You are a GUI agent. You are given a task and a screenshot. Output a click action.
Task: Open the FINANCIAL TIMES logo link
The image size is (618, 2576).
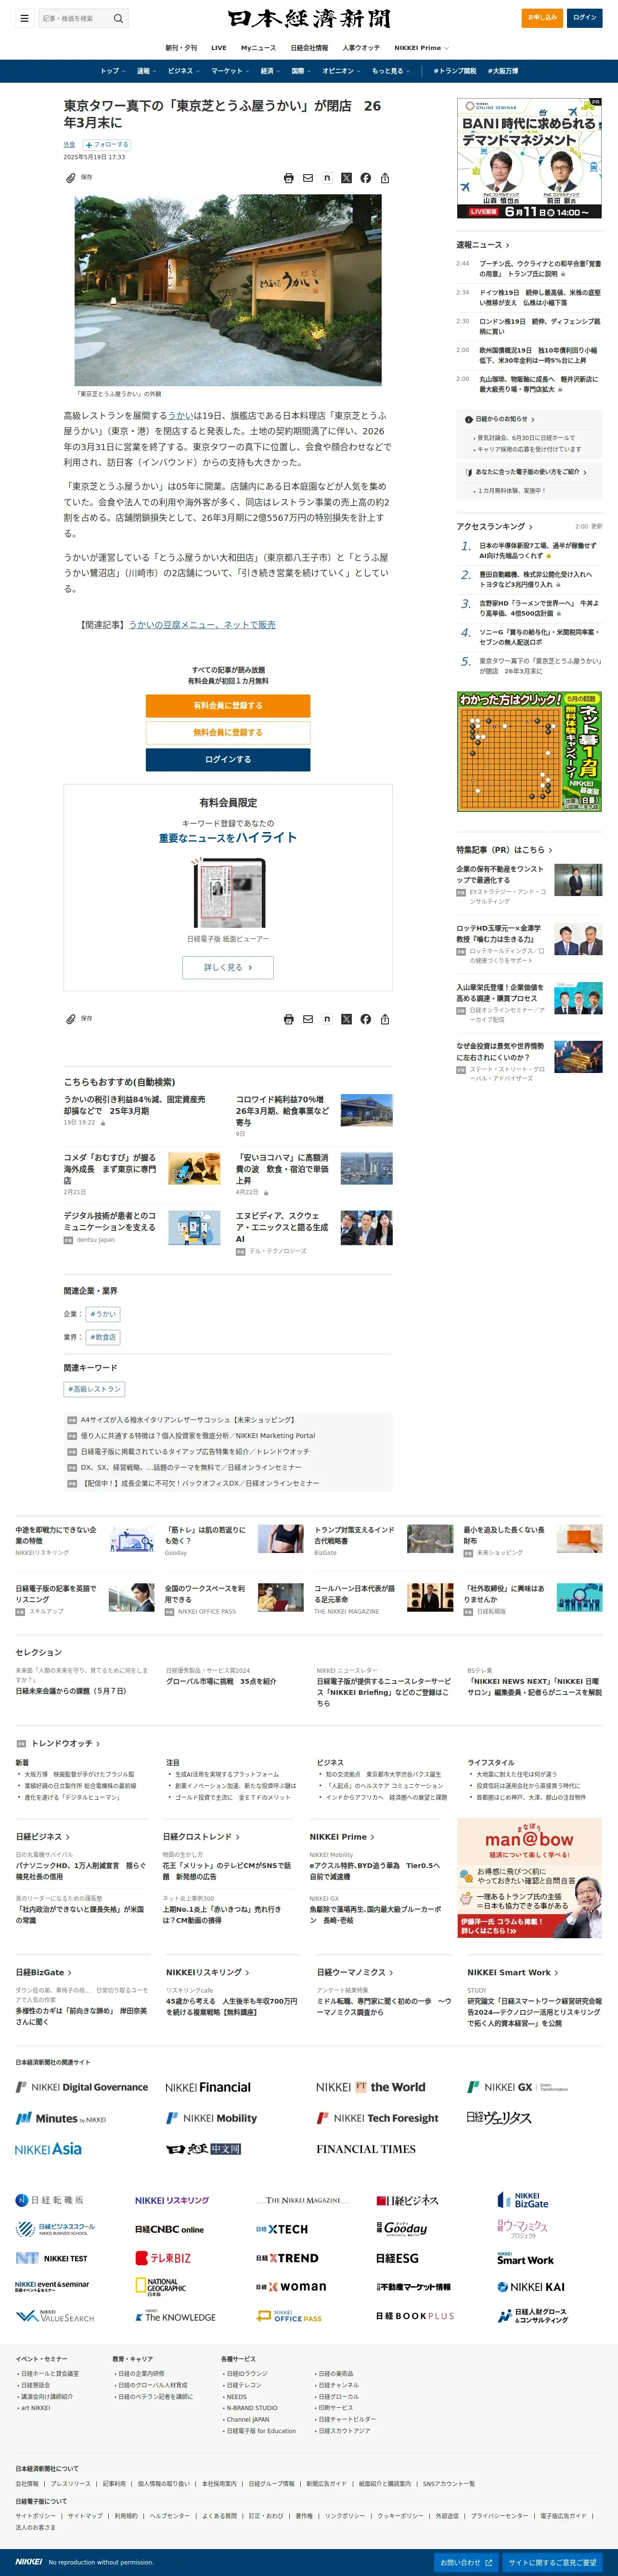point(366,2149)
